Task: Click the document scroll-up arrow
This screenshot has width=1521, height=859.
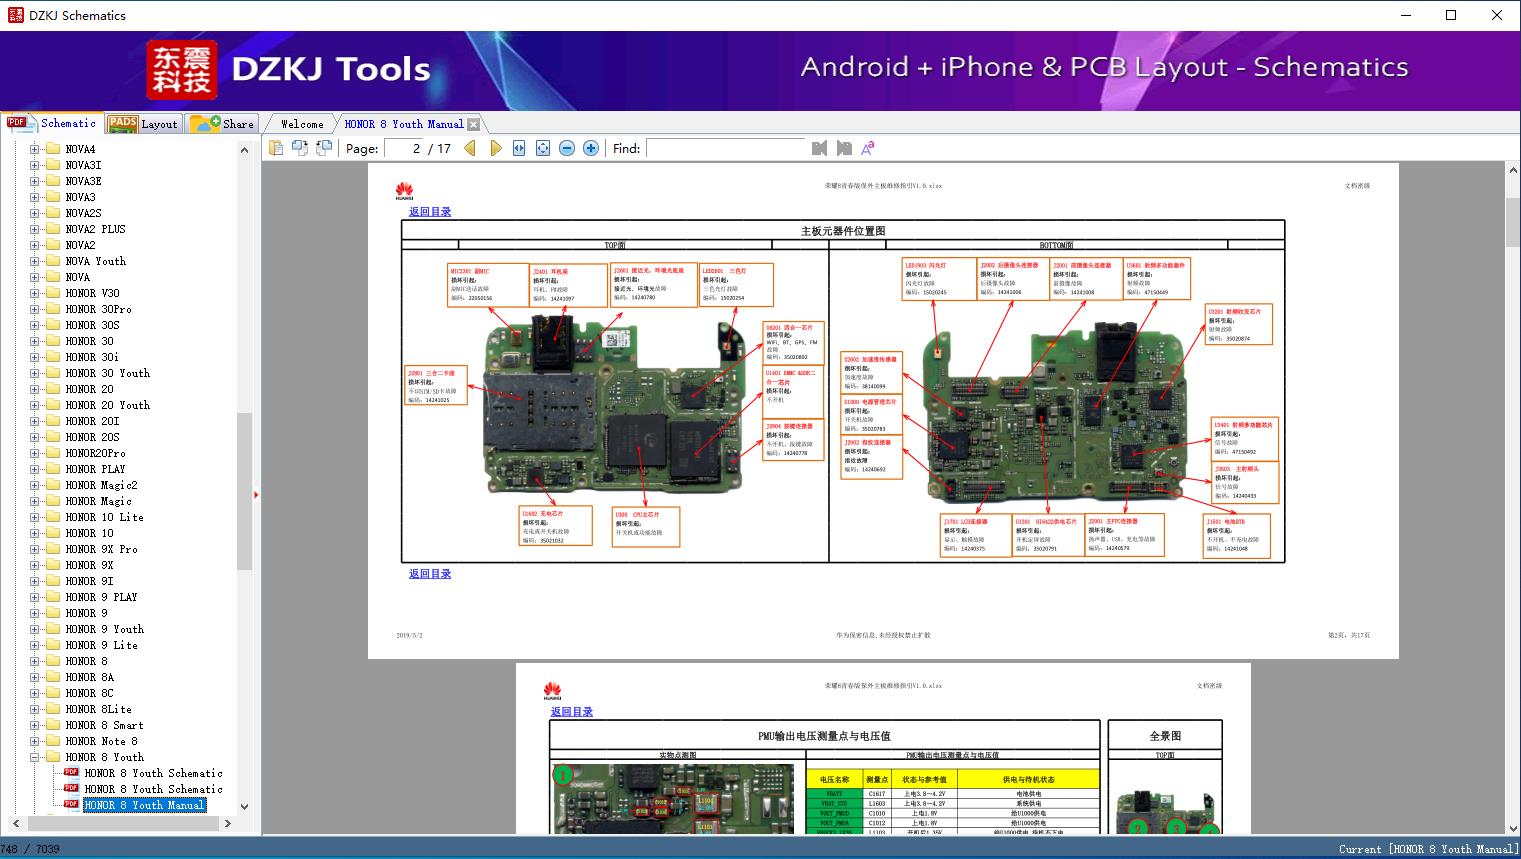Action: click(x=1512, y=171)
